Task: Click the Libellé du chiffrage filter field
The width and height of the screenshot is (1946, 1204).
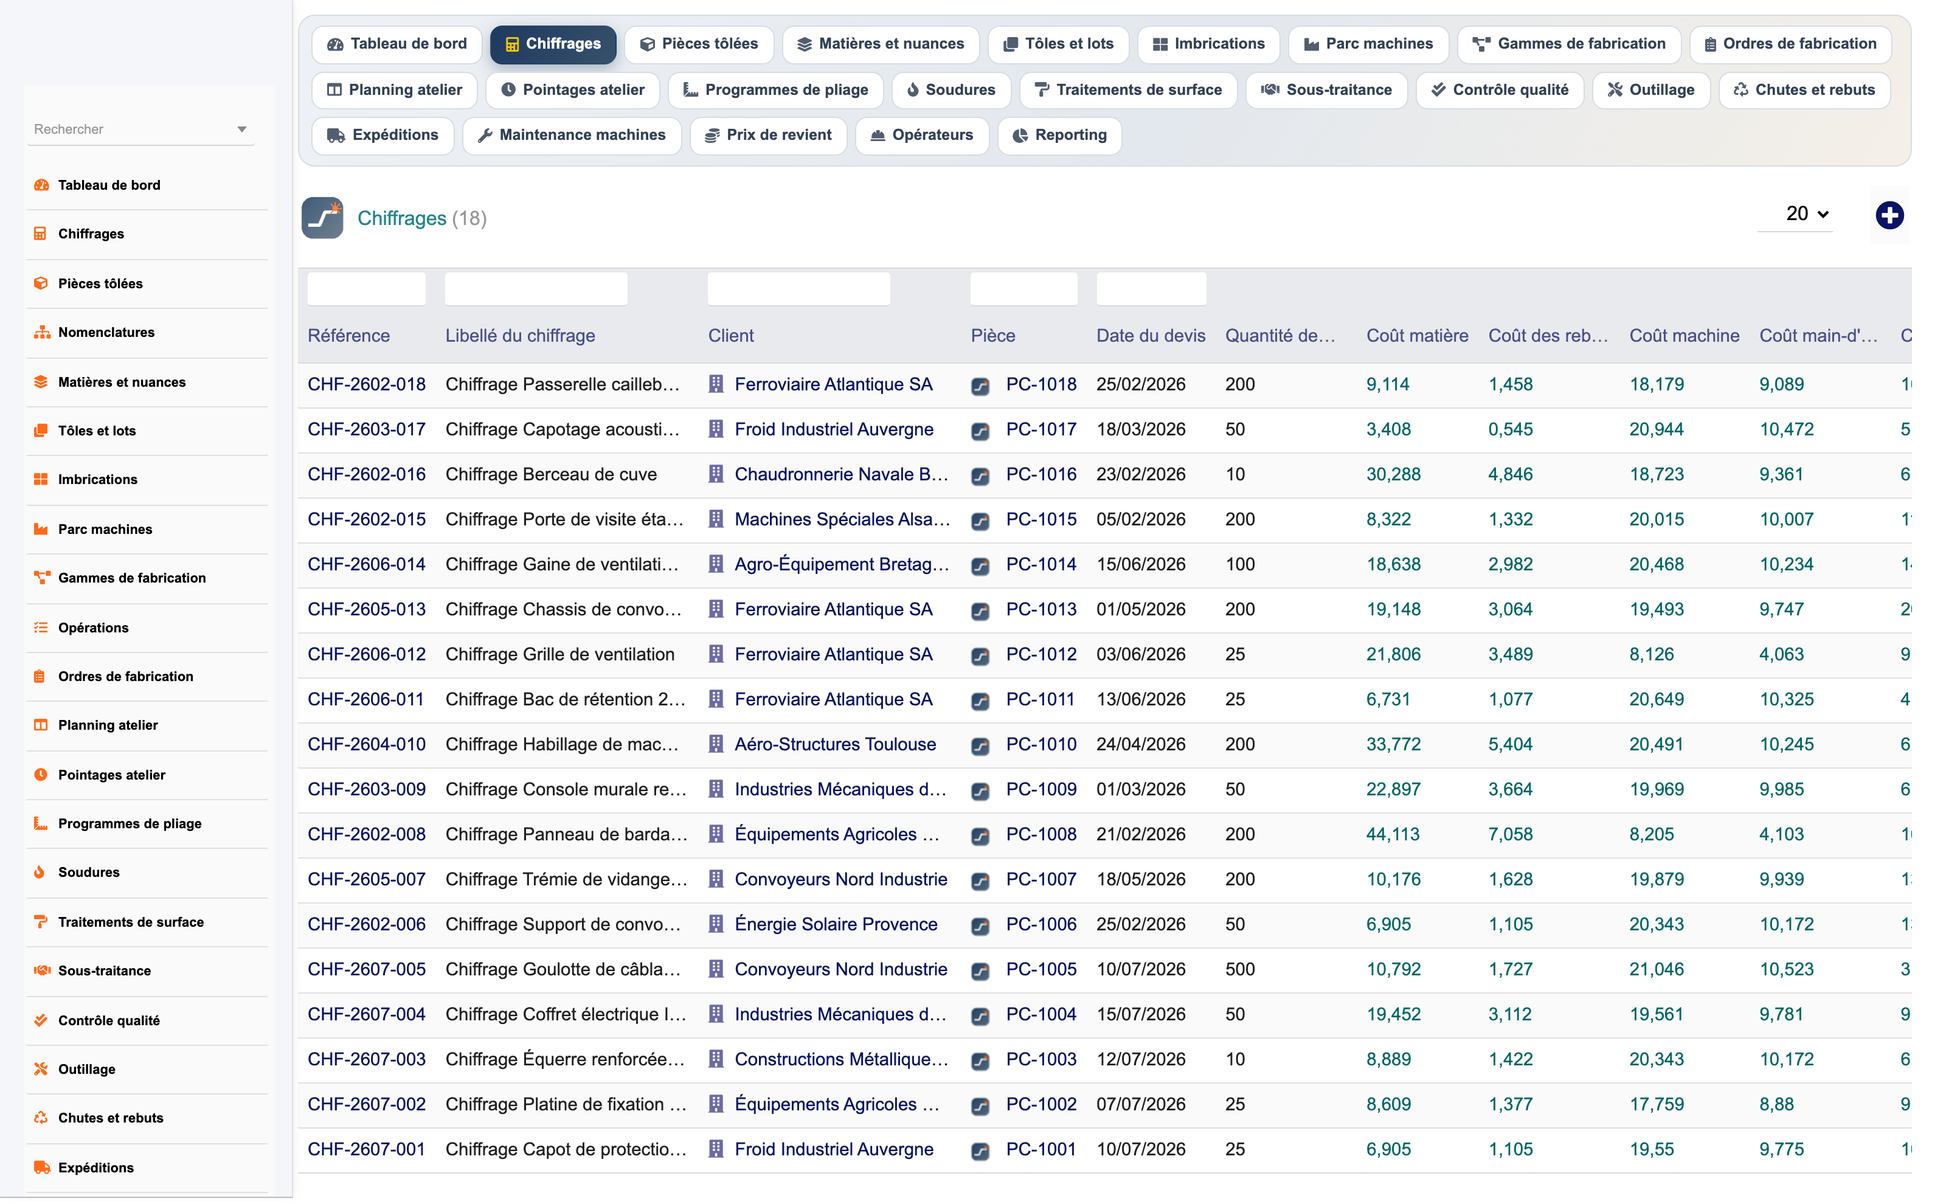Action: tap(536, 289)
